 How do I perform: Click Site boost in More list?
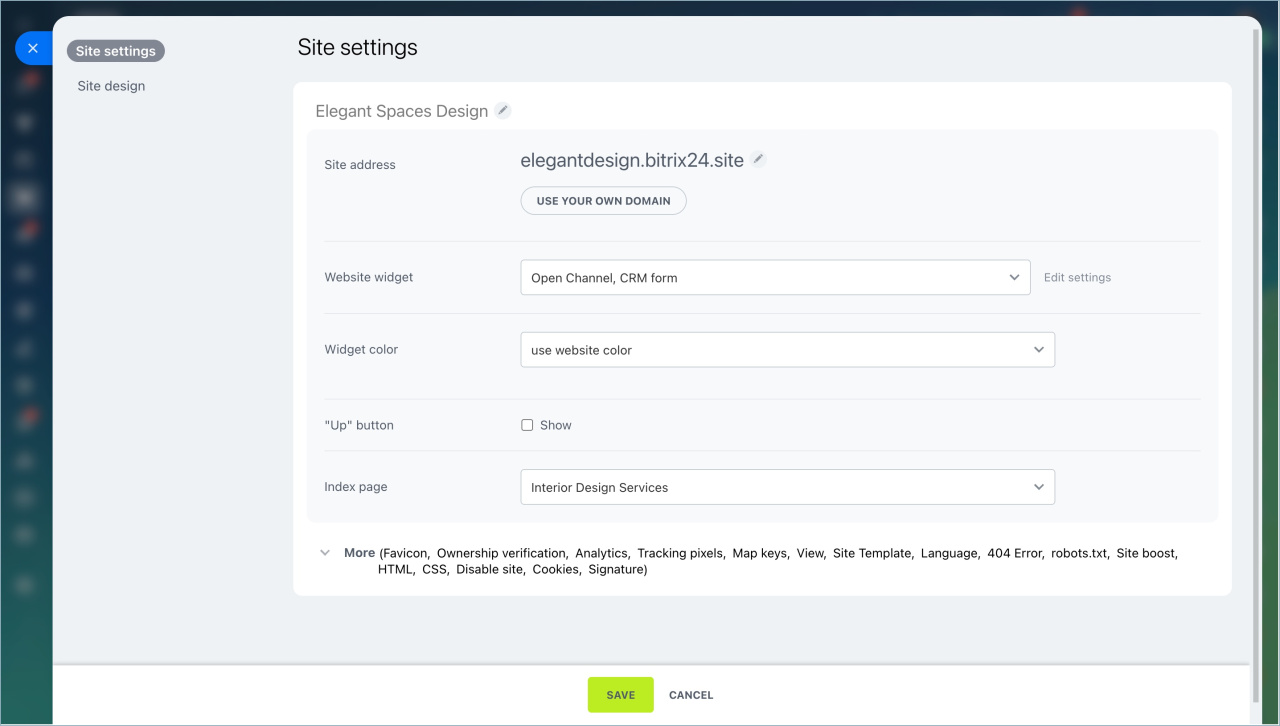pyautogui.click(x=1146, y=553)
